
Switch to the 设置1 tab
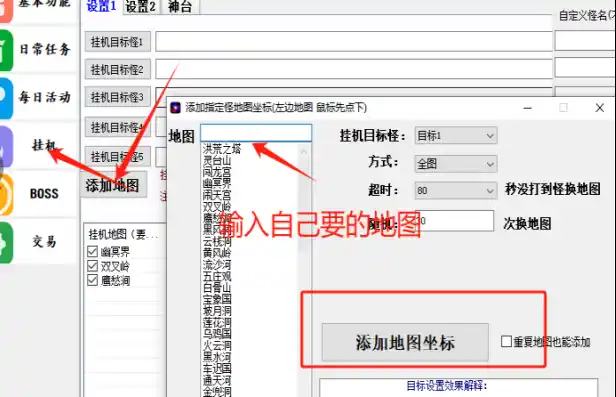pyautogui.click(x=101, y=6)
